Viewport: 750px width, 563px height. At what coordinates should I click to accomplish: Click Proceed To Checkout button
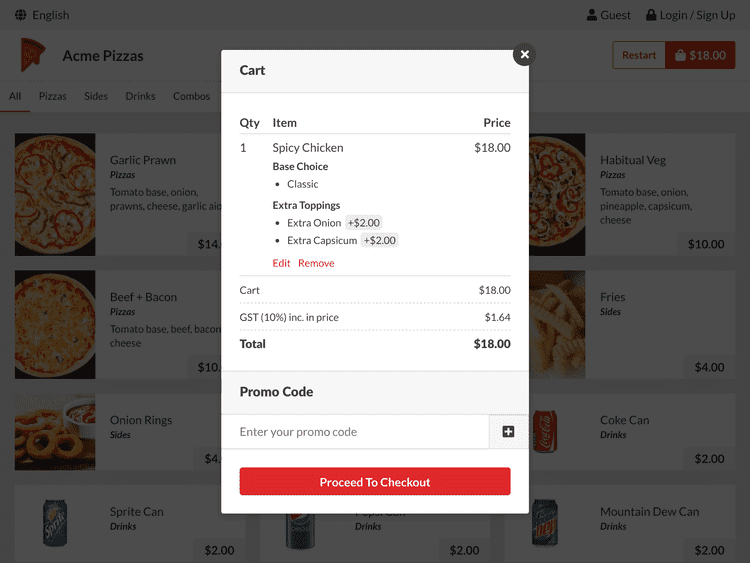click(375, 482)
